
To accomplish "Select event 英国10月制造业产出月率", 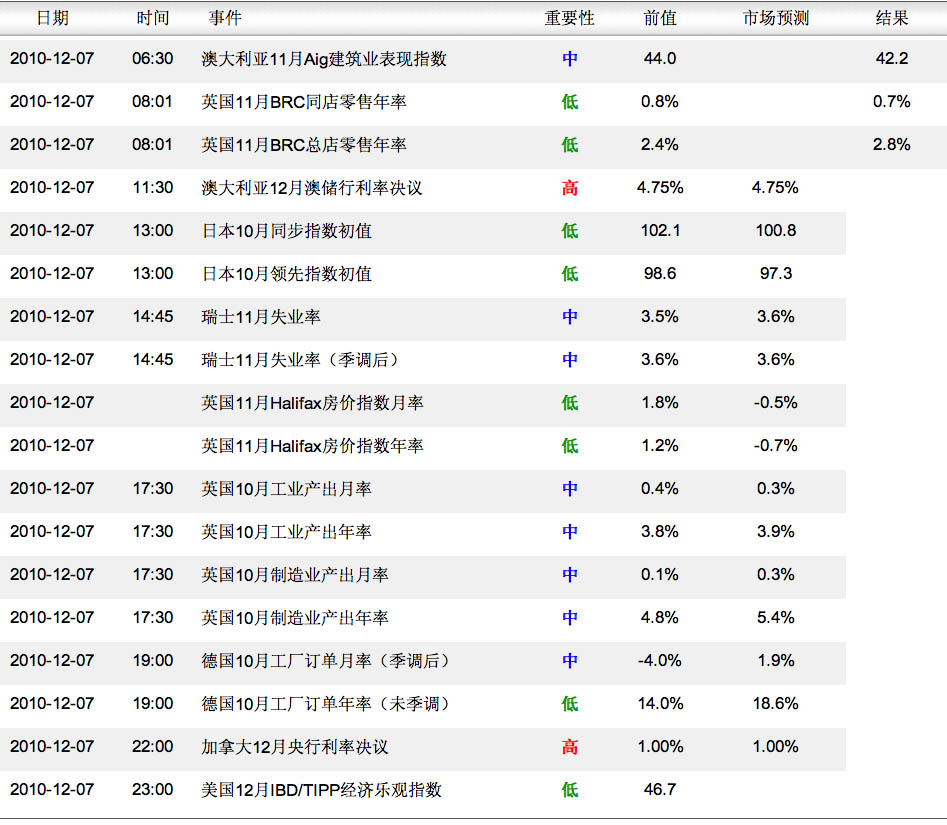I will coord(295,574).
